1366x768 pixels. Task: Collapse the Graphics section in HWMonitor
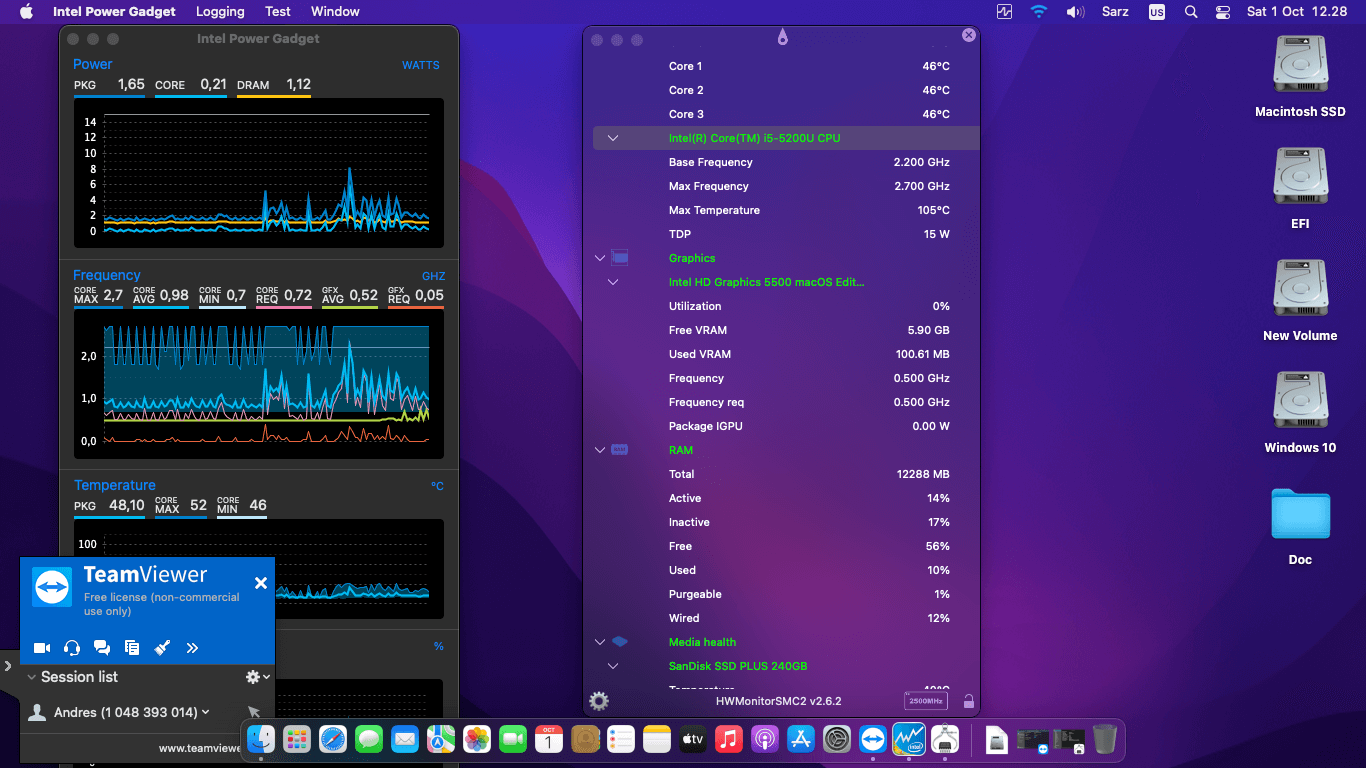[x=600, y=258]
